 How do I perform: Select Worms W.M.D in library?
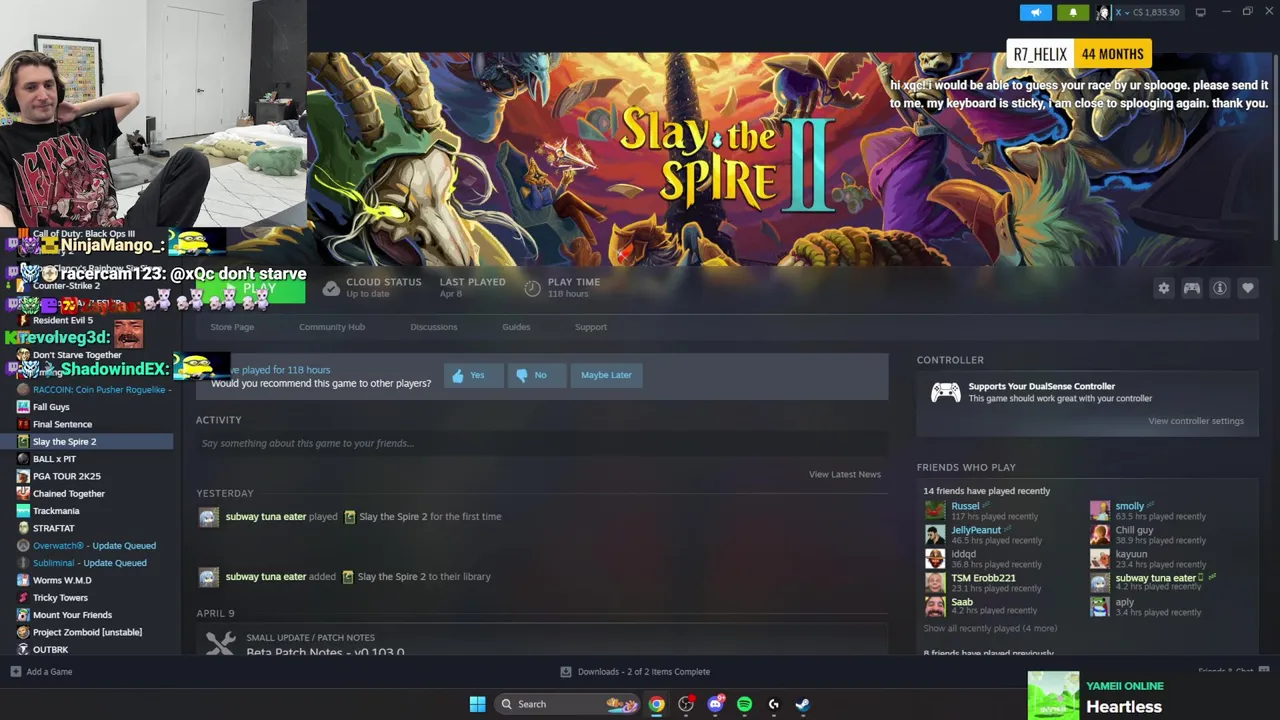[62, 580]
